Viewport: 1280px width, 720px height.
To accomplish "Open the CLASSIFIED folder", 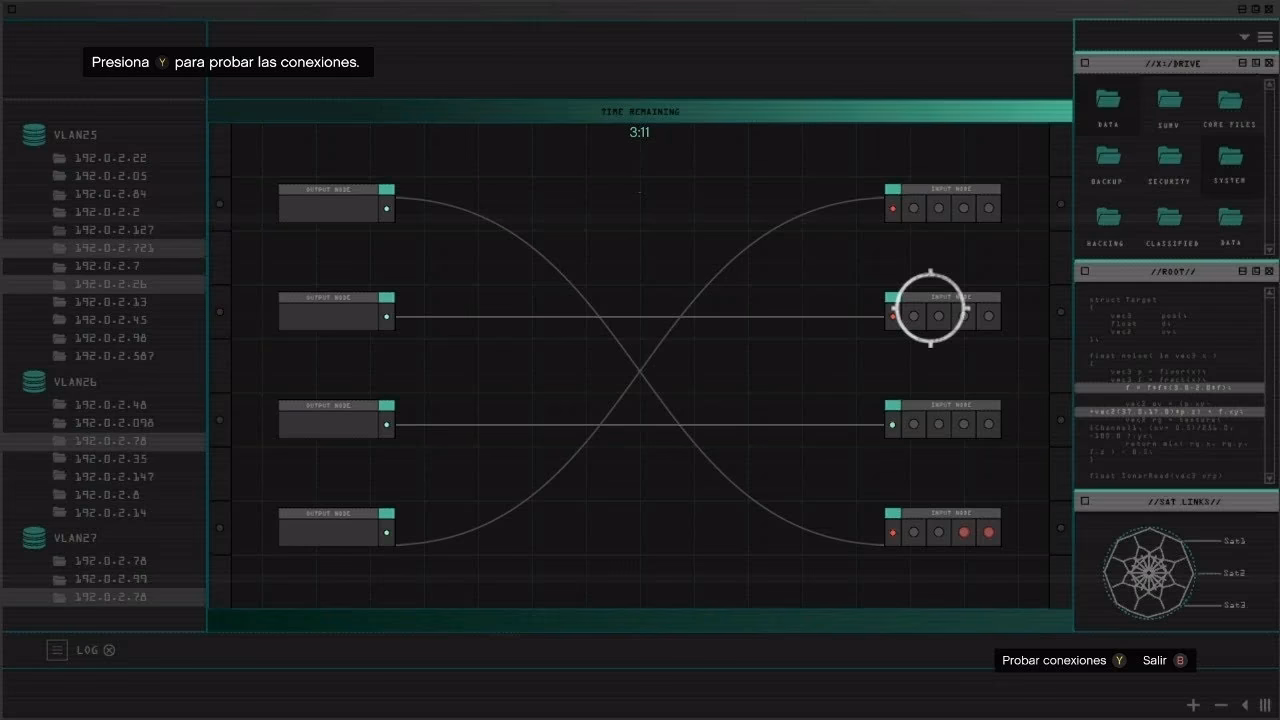I will tap(1169, 226).
